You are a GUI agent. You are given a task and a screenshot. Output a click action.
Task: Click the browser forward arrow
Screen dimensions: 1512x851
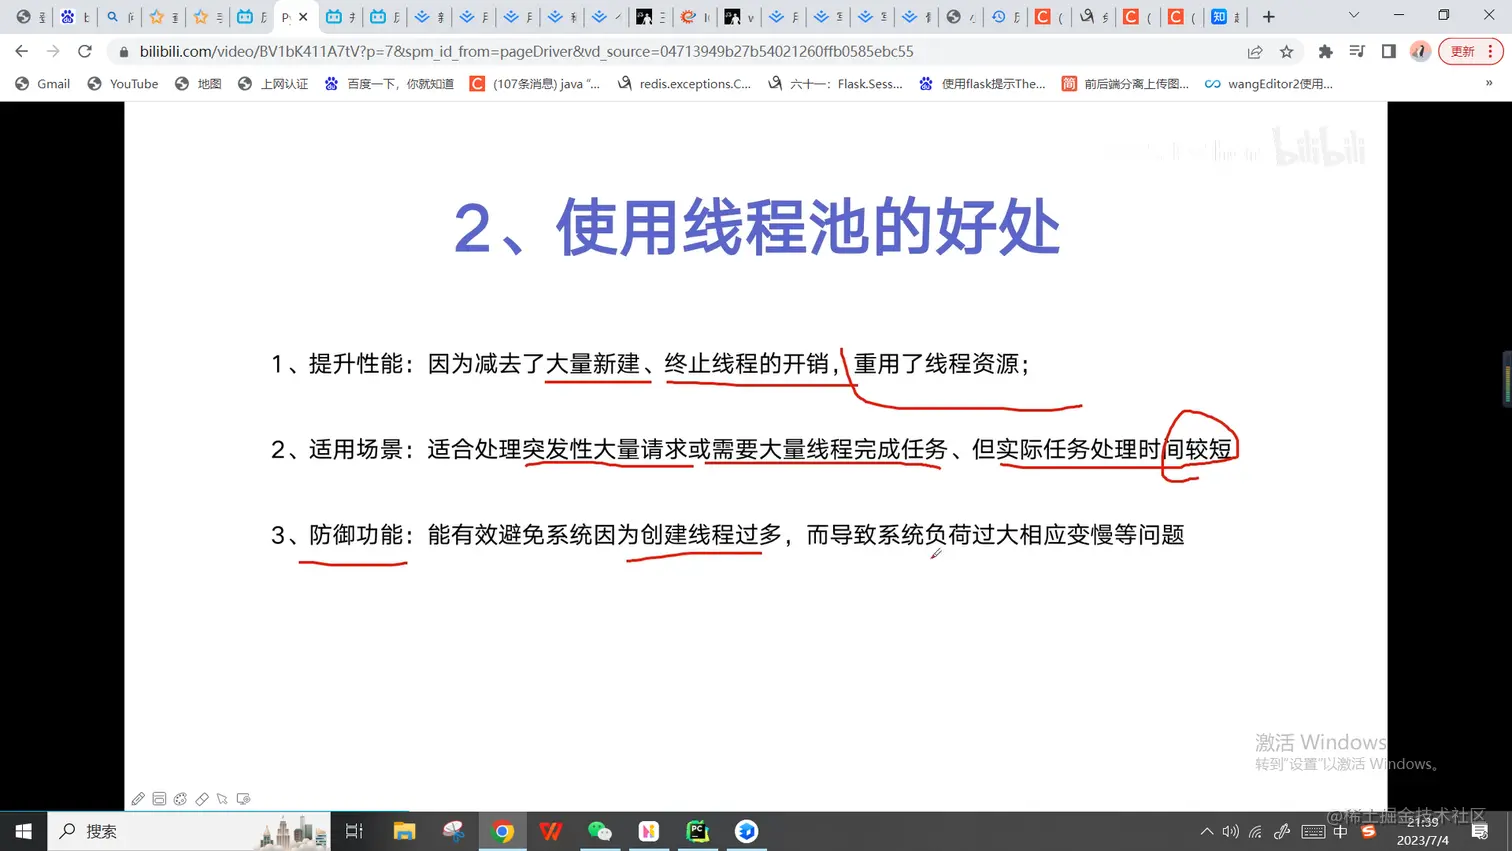pyautogui.click(x=53, y=51)
